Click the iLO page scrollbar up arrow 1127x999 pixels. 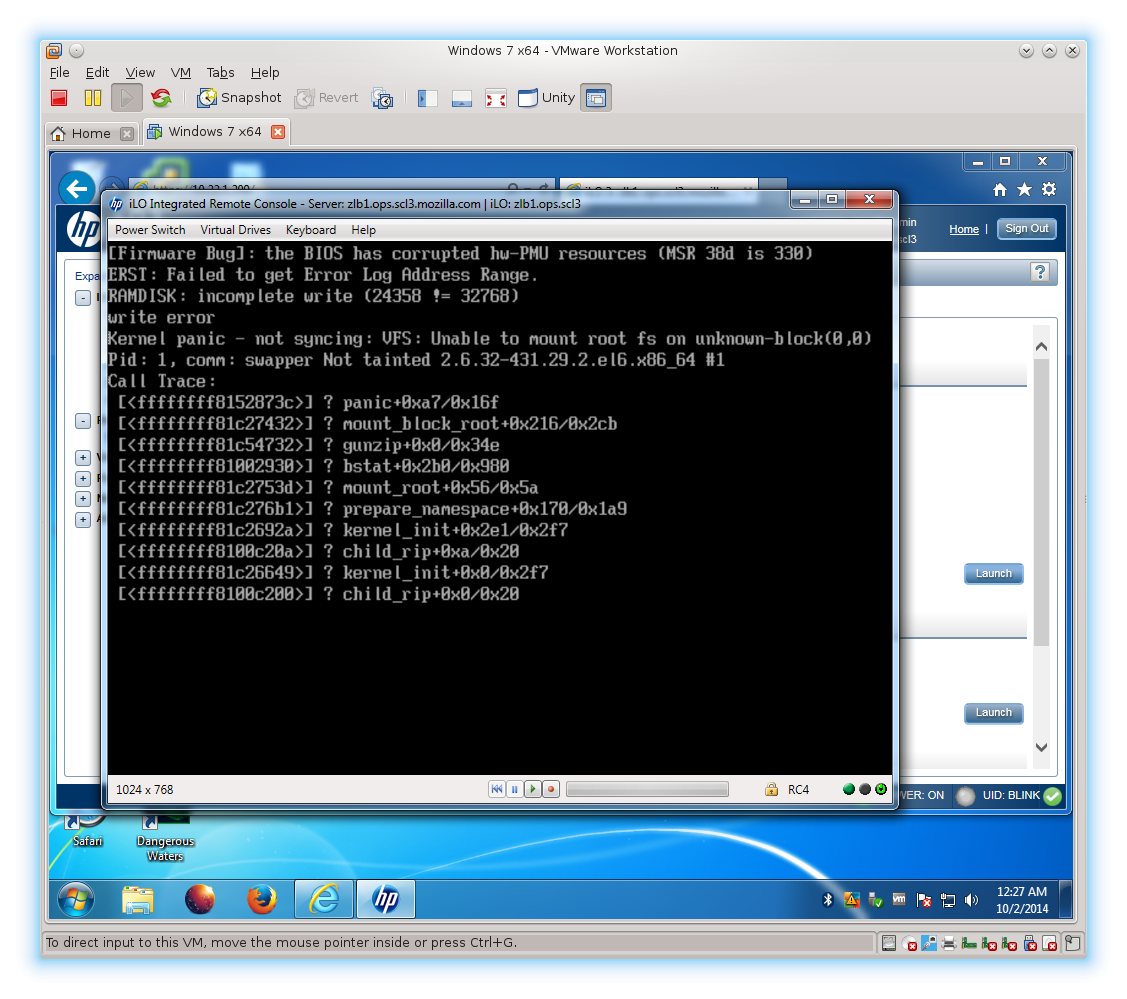tap(1041, 347)
